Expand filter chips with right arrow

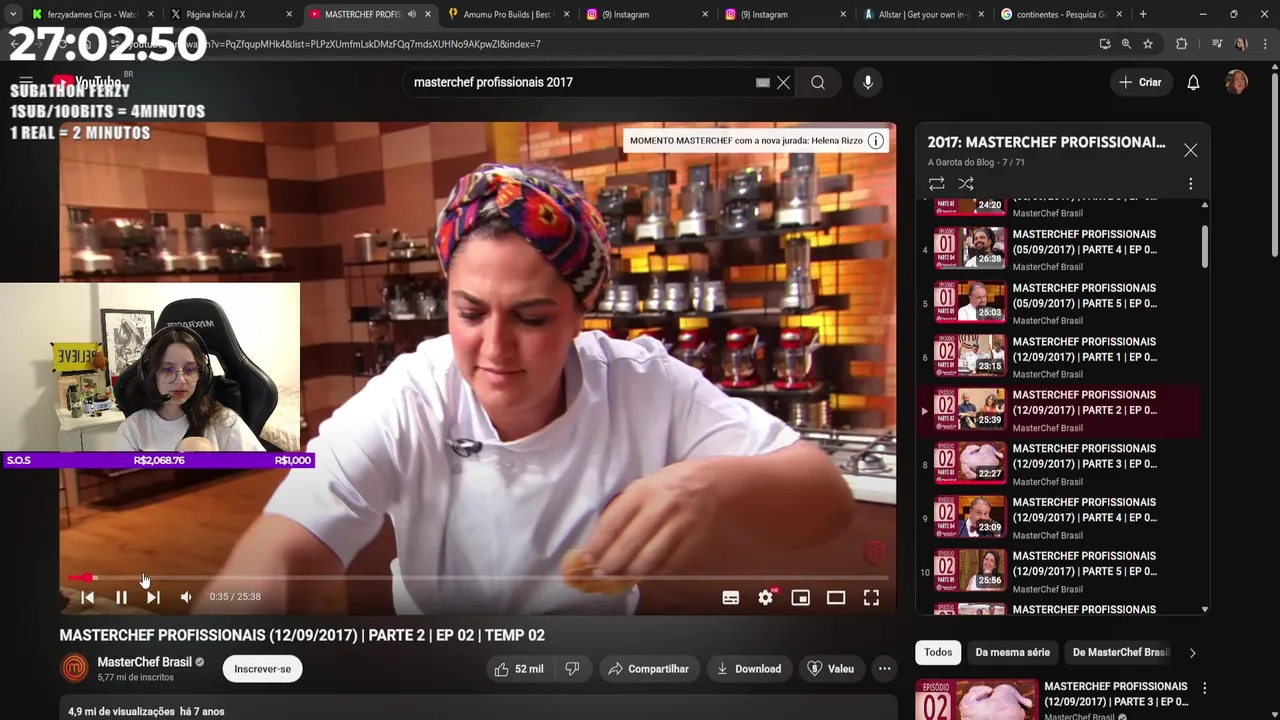[x=1192, y=653]
